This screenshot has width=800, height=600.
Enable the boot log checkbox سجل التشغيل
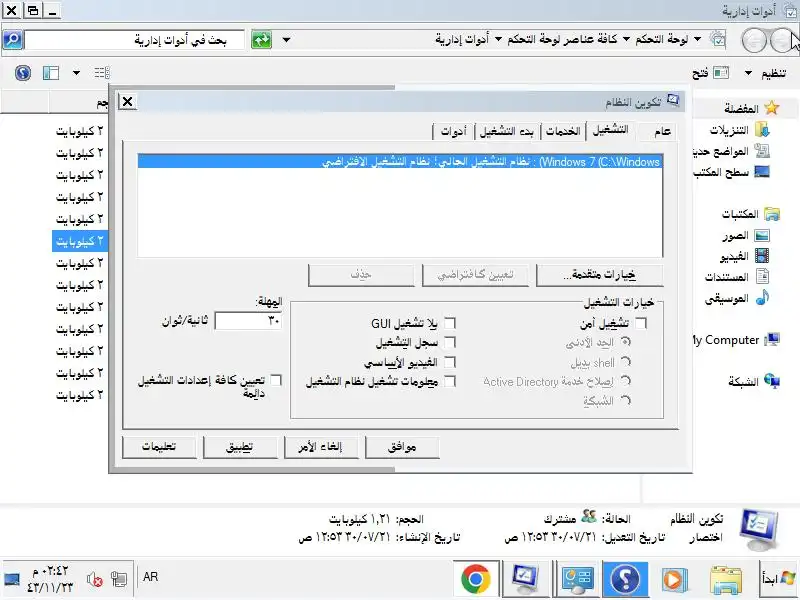tap(450, 343)
